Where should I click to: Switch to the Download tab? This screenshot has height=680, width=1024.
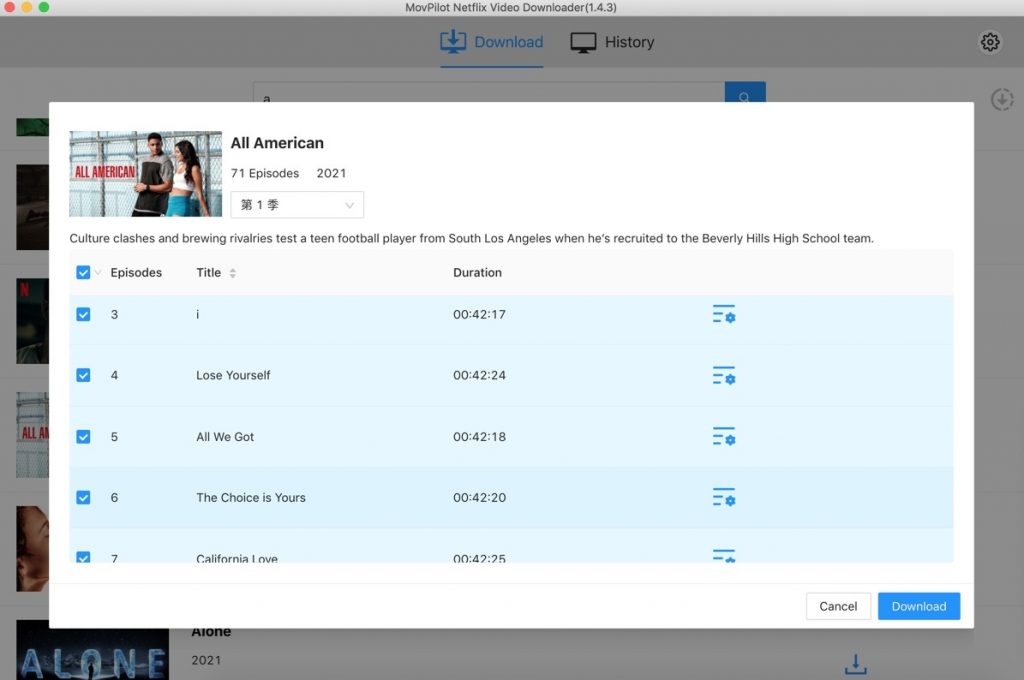click(492, 42)
